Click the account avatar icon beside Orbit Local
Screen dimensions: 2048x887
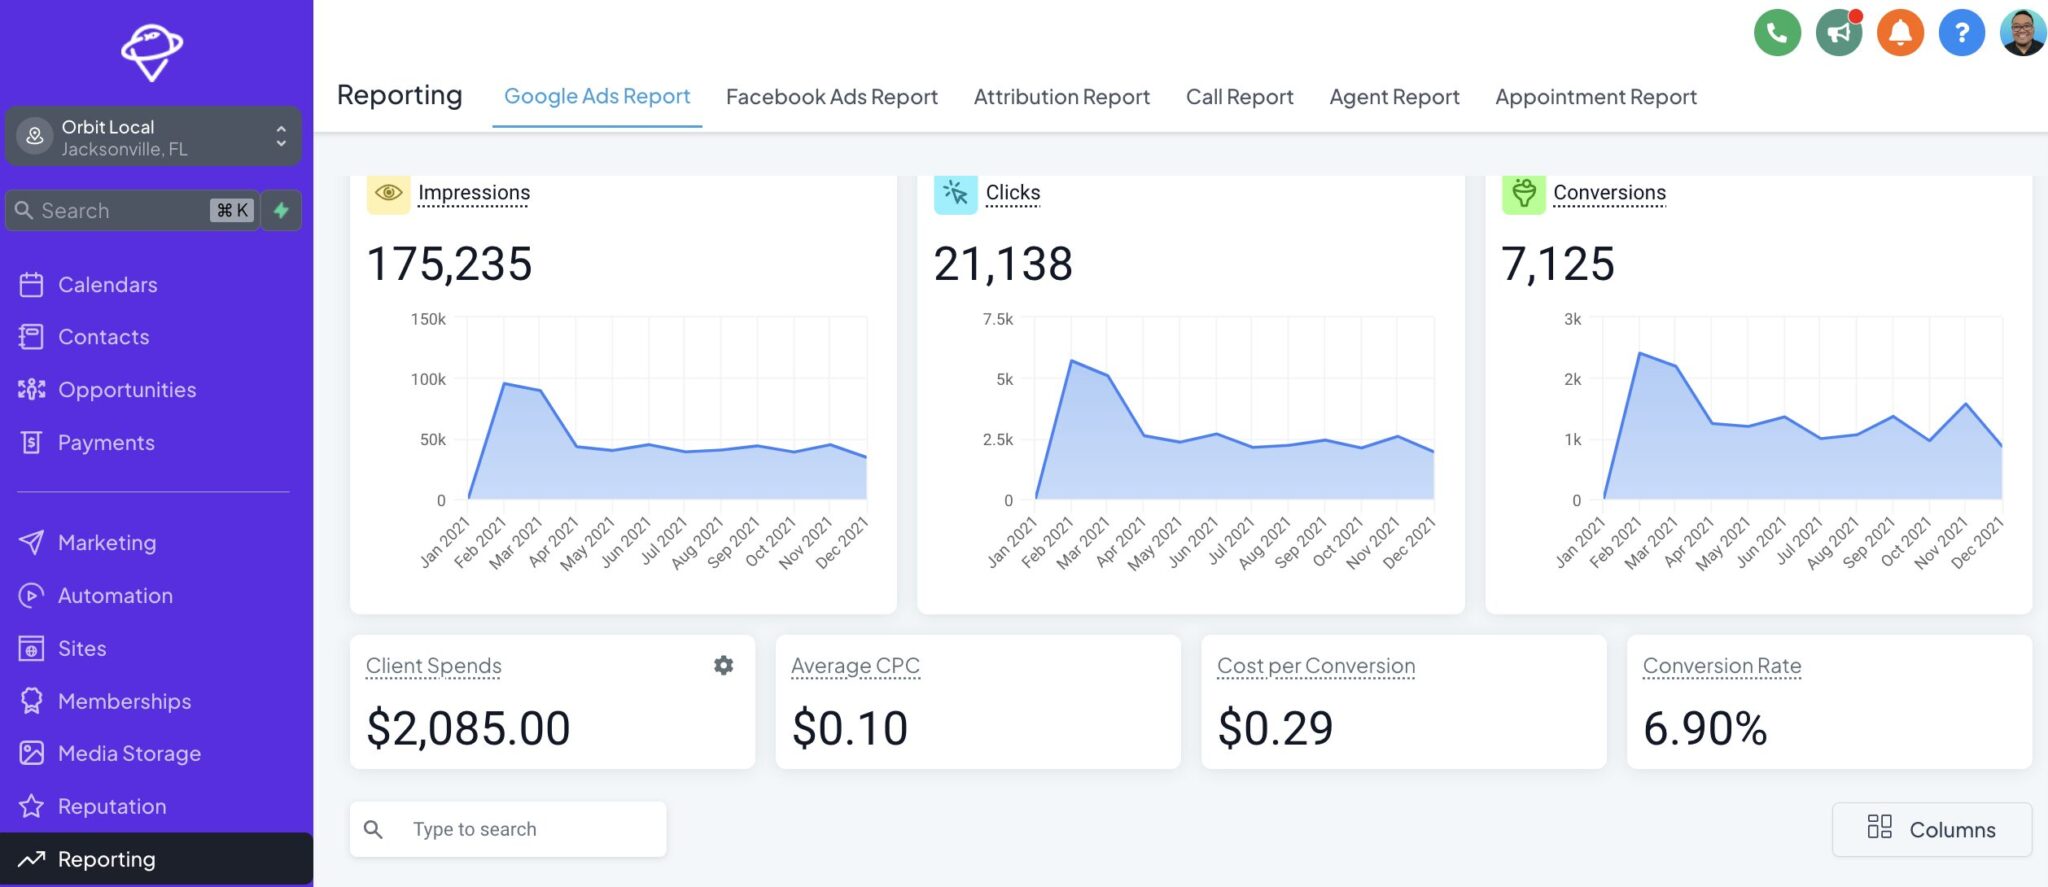(x=35, y=136)
